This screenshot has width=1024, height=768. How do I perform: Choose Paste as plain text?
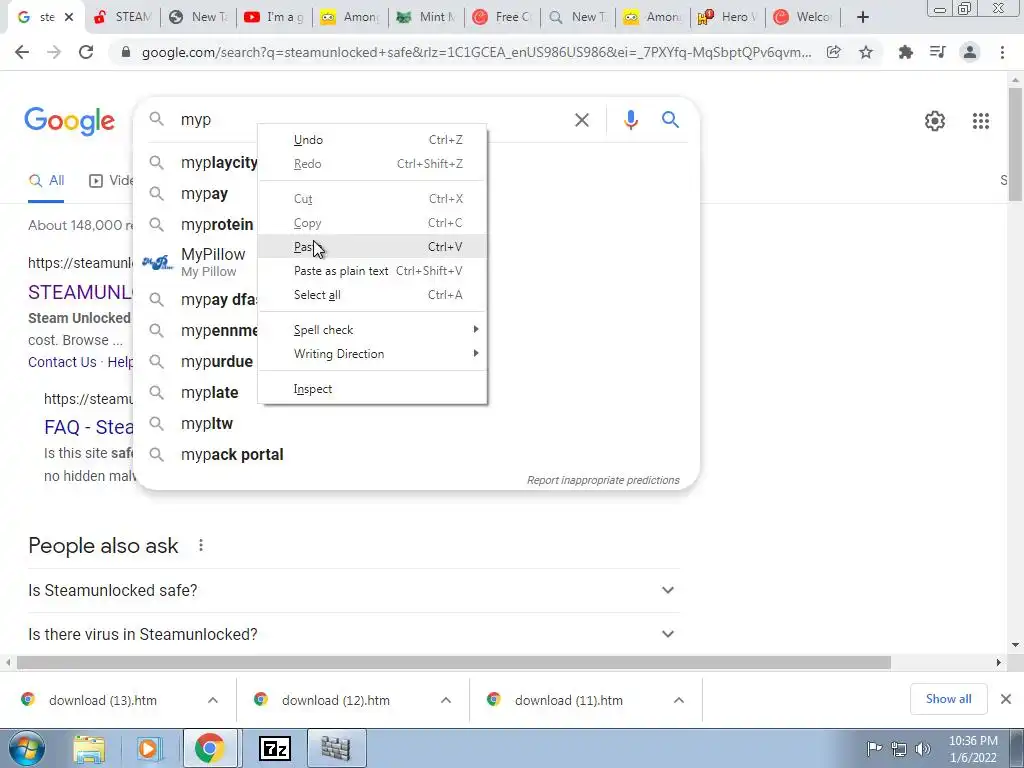click(372, 271)
